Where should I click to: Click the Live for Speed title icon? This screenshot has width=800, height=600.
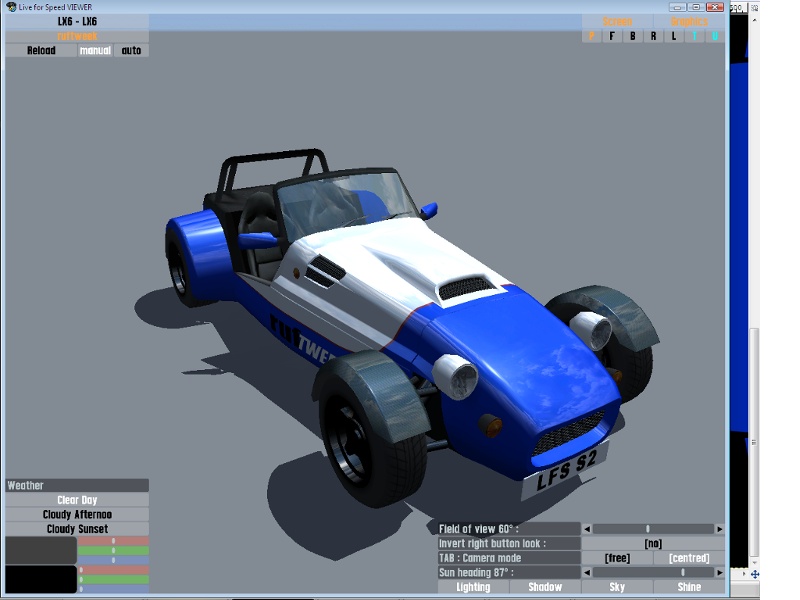point(10,7)
